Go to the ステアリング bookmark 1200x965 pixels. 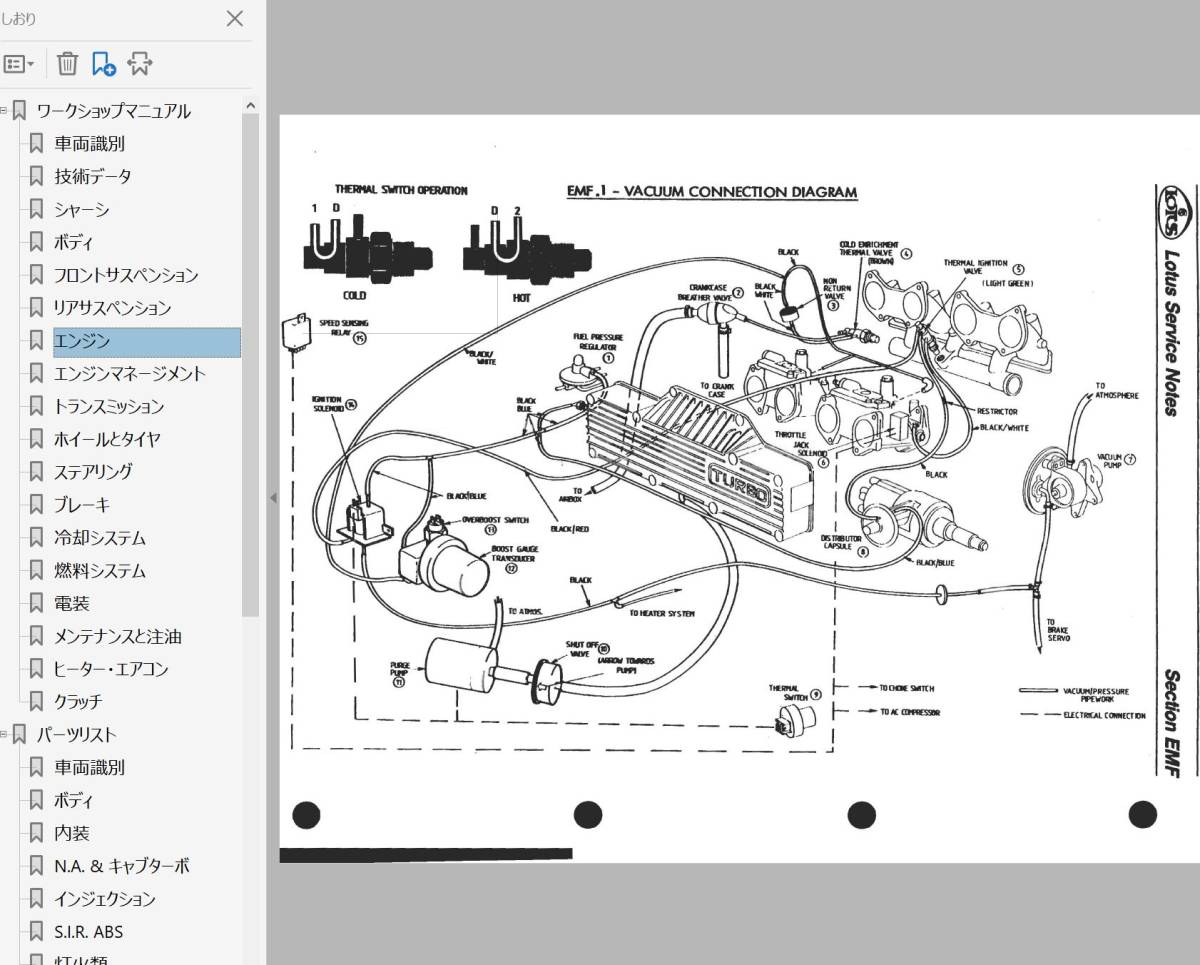point(93,472)
